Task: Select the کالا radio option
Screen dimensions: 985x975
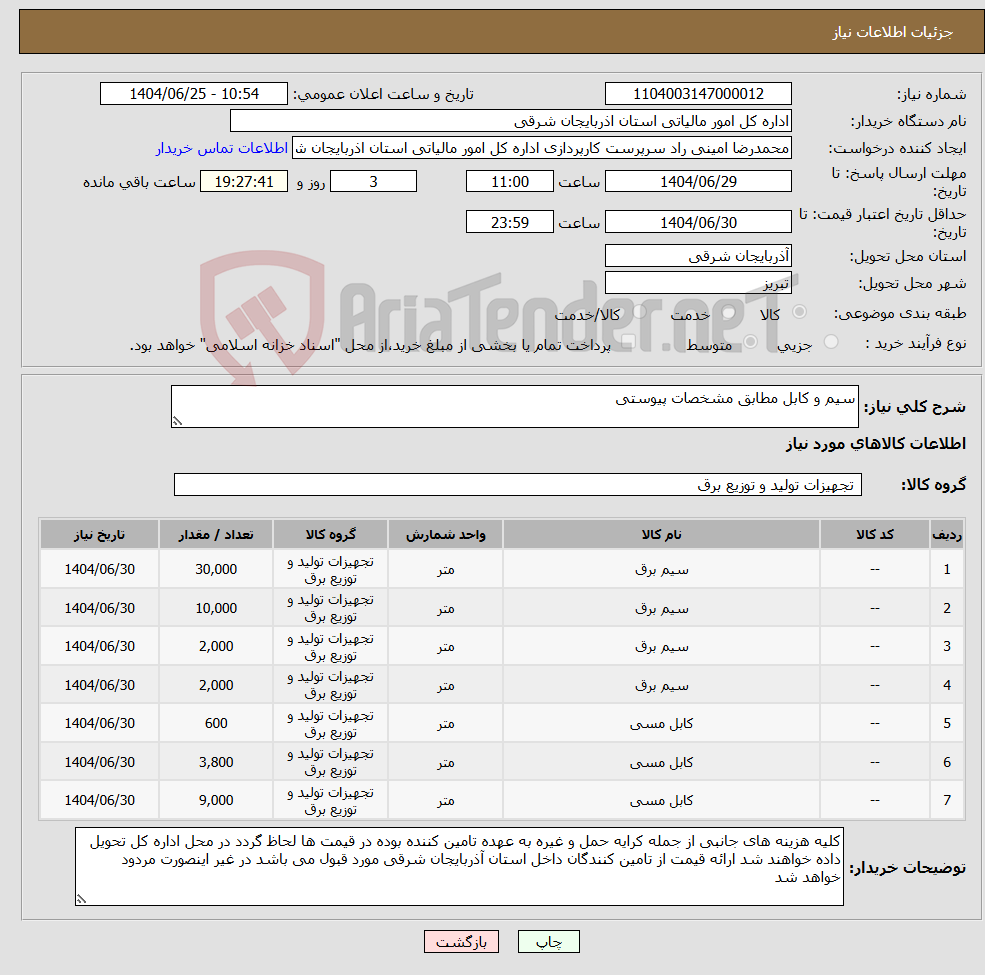Action: click(798, 313)
